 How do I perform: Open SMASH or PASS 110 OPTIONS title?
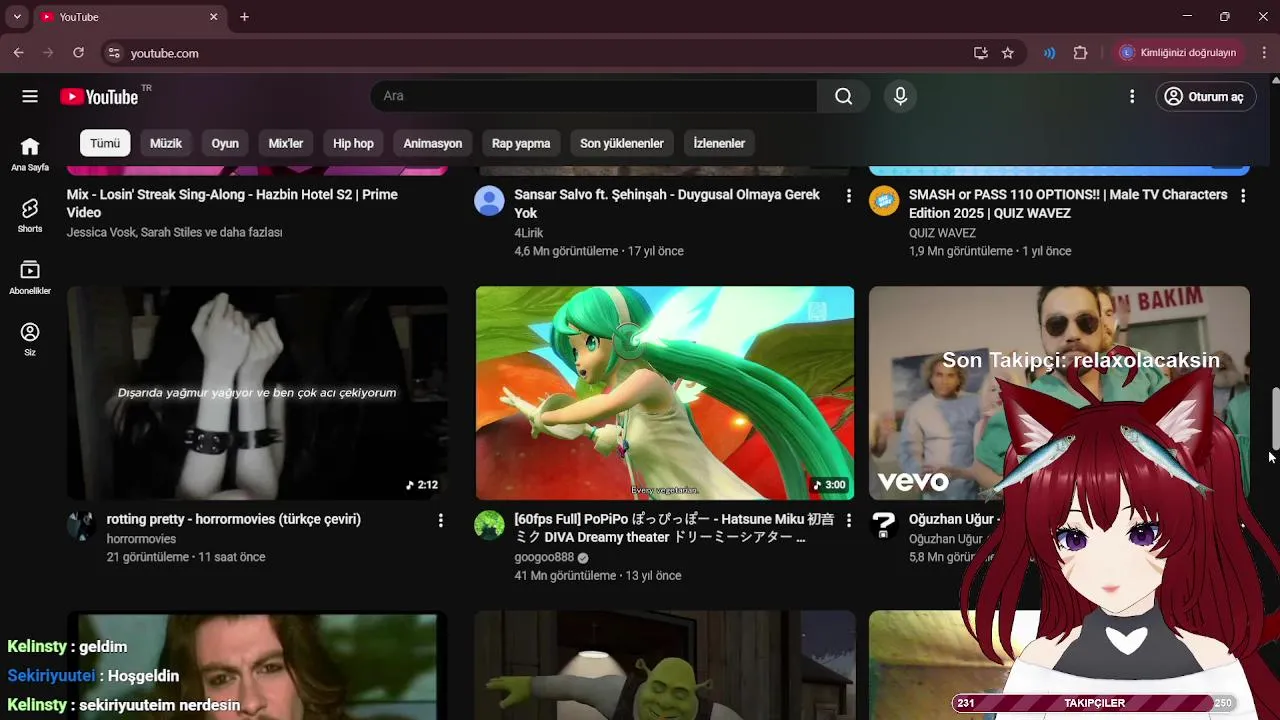pos(1068,204)
